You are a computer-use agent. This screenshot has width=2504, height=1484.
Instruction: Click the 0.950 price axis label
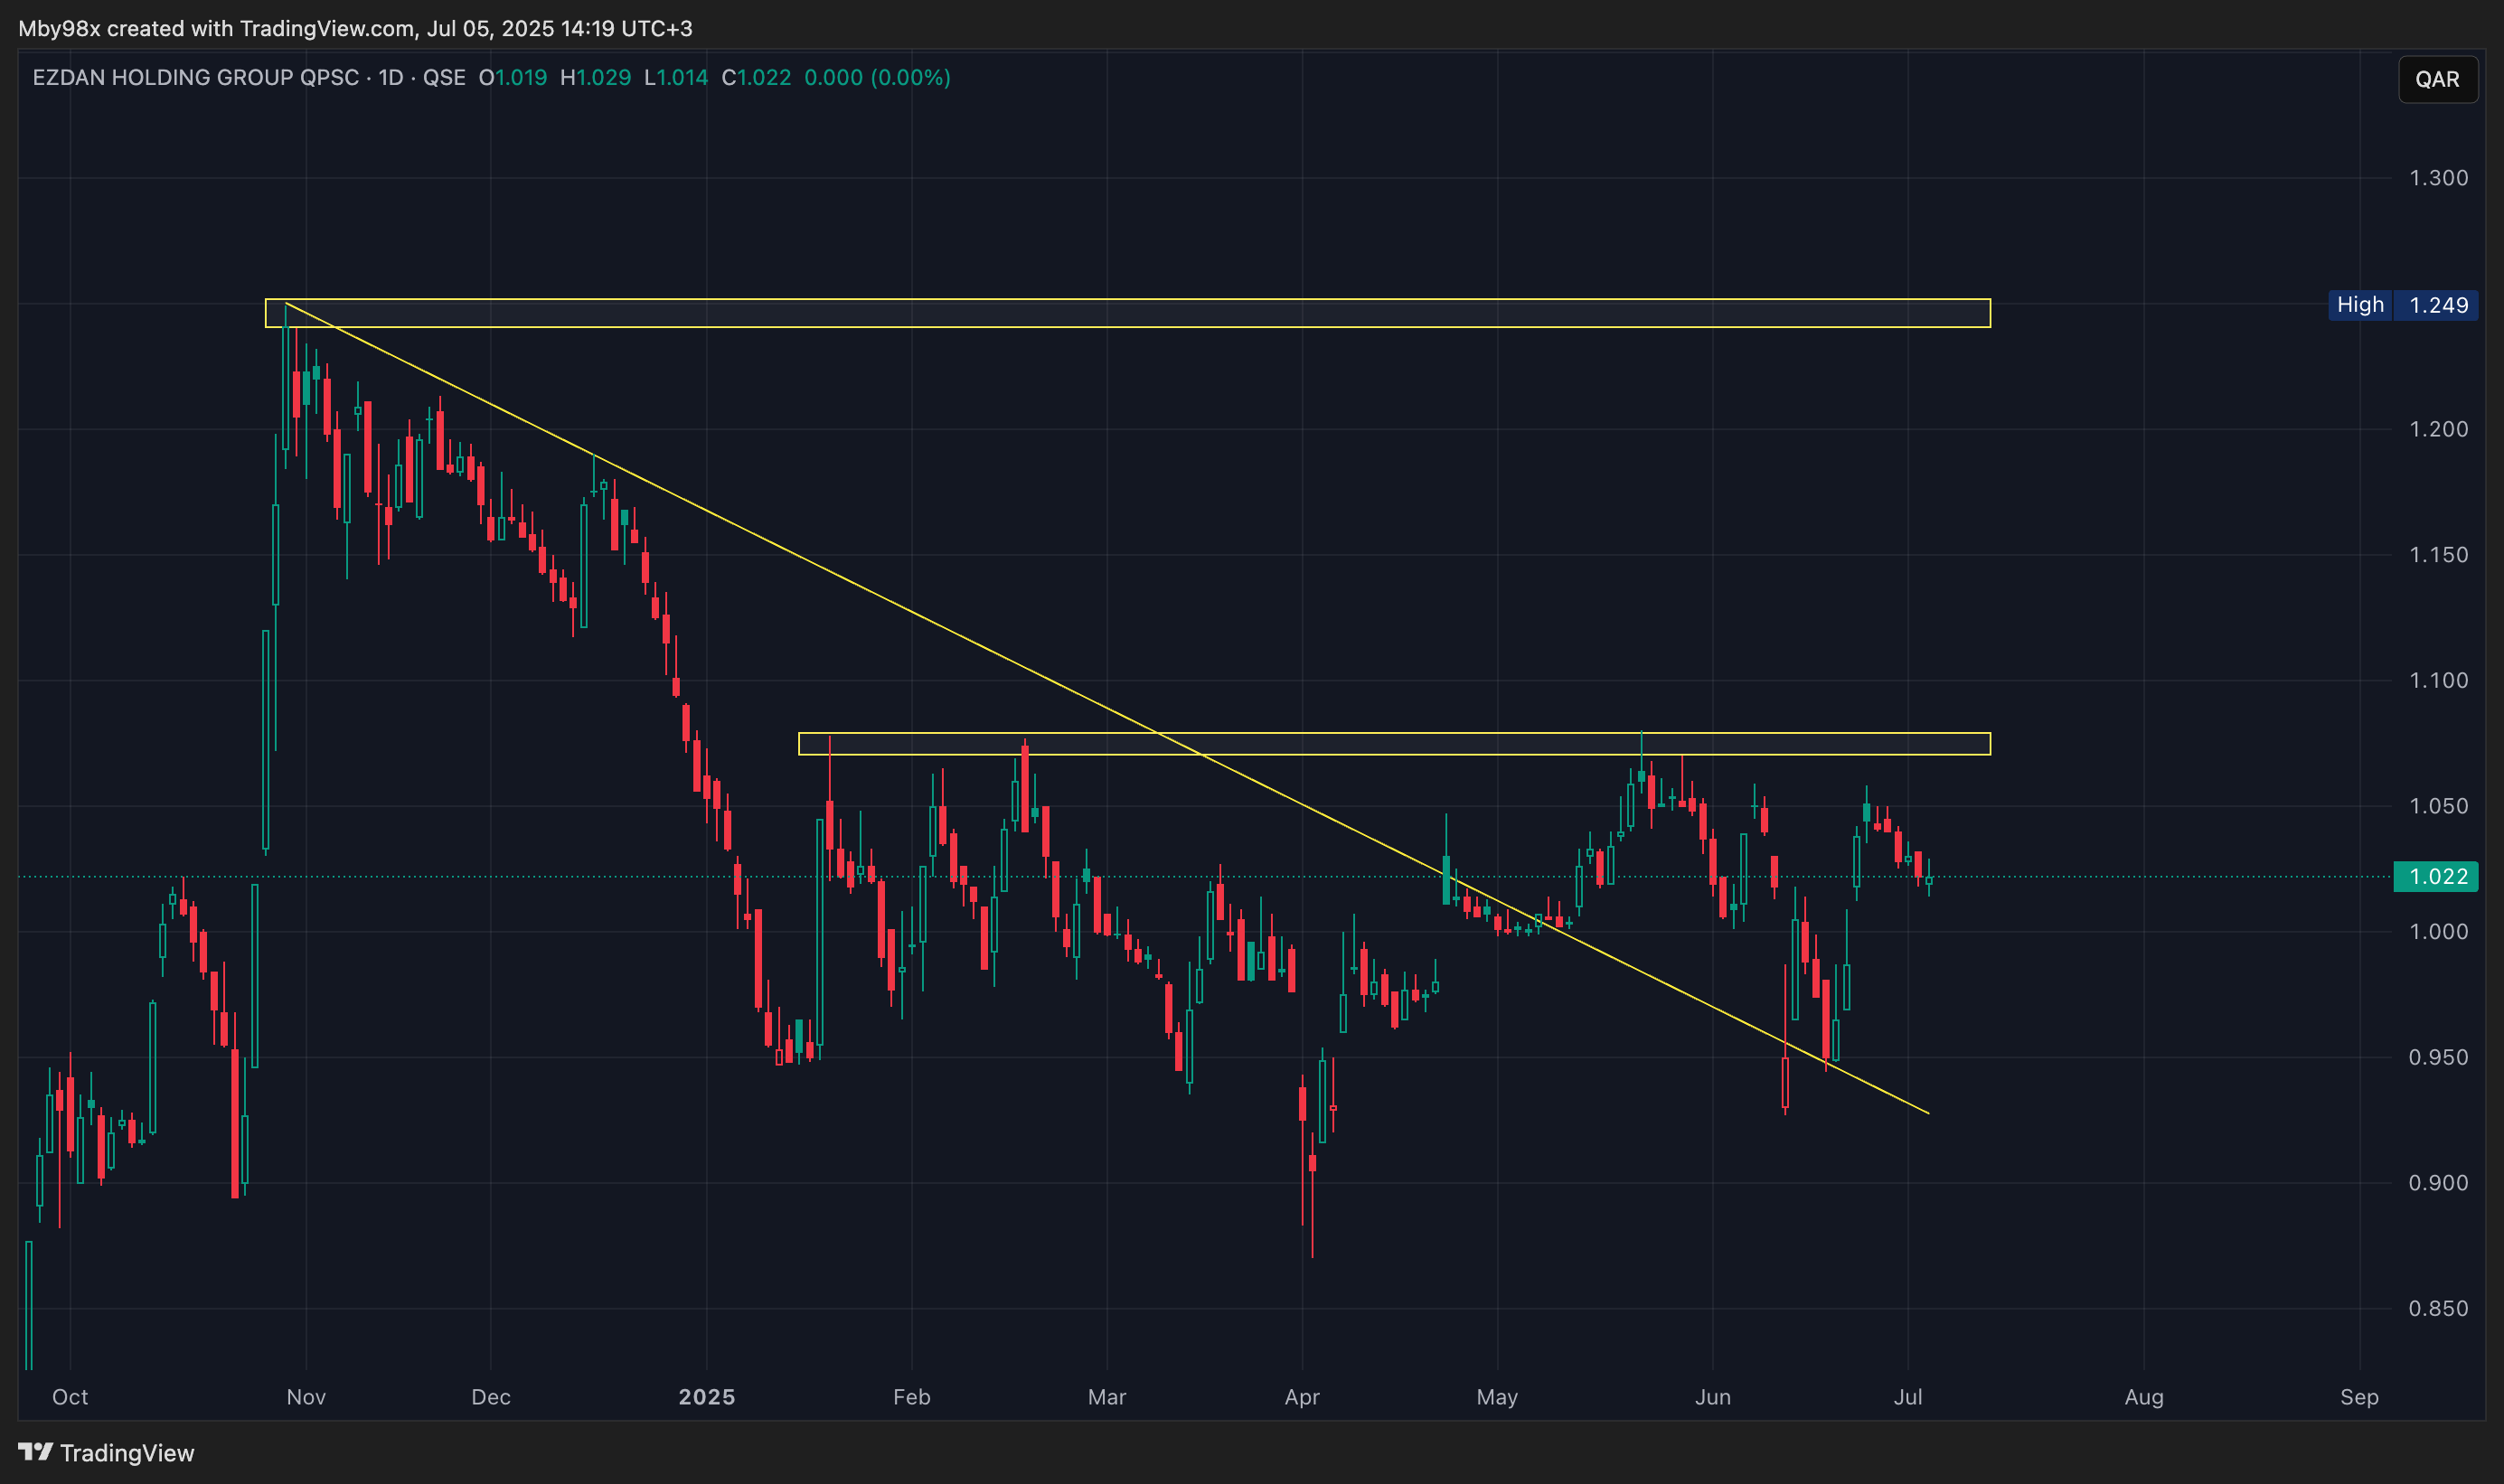pos(2438,1057)
